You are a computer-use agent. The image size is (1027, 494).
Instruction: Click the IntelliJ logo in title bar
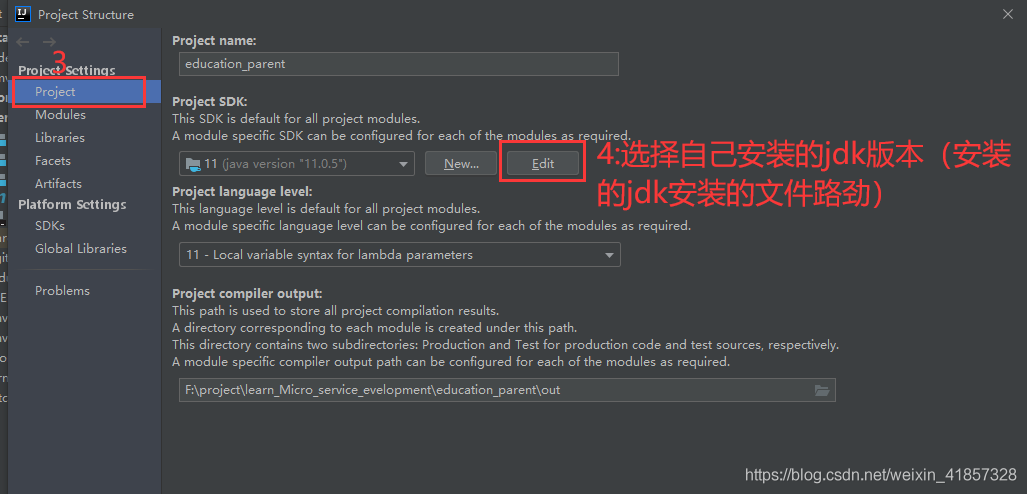[24, 14]
